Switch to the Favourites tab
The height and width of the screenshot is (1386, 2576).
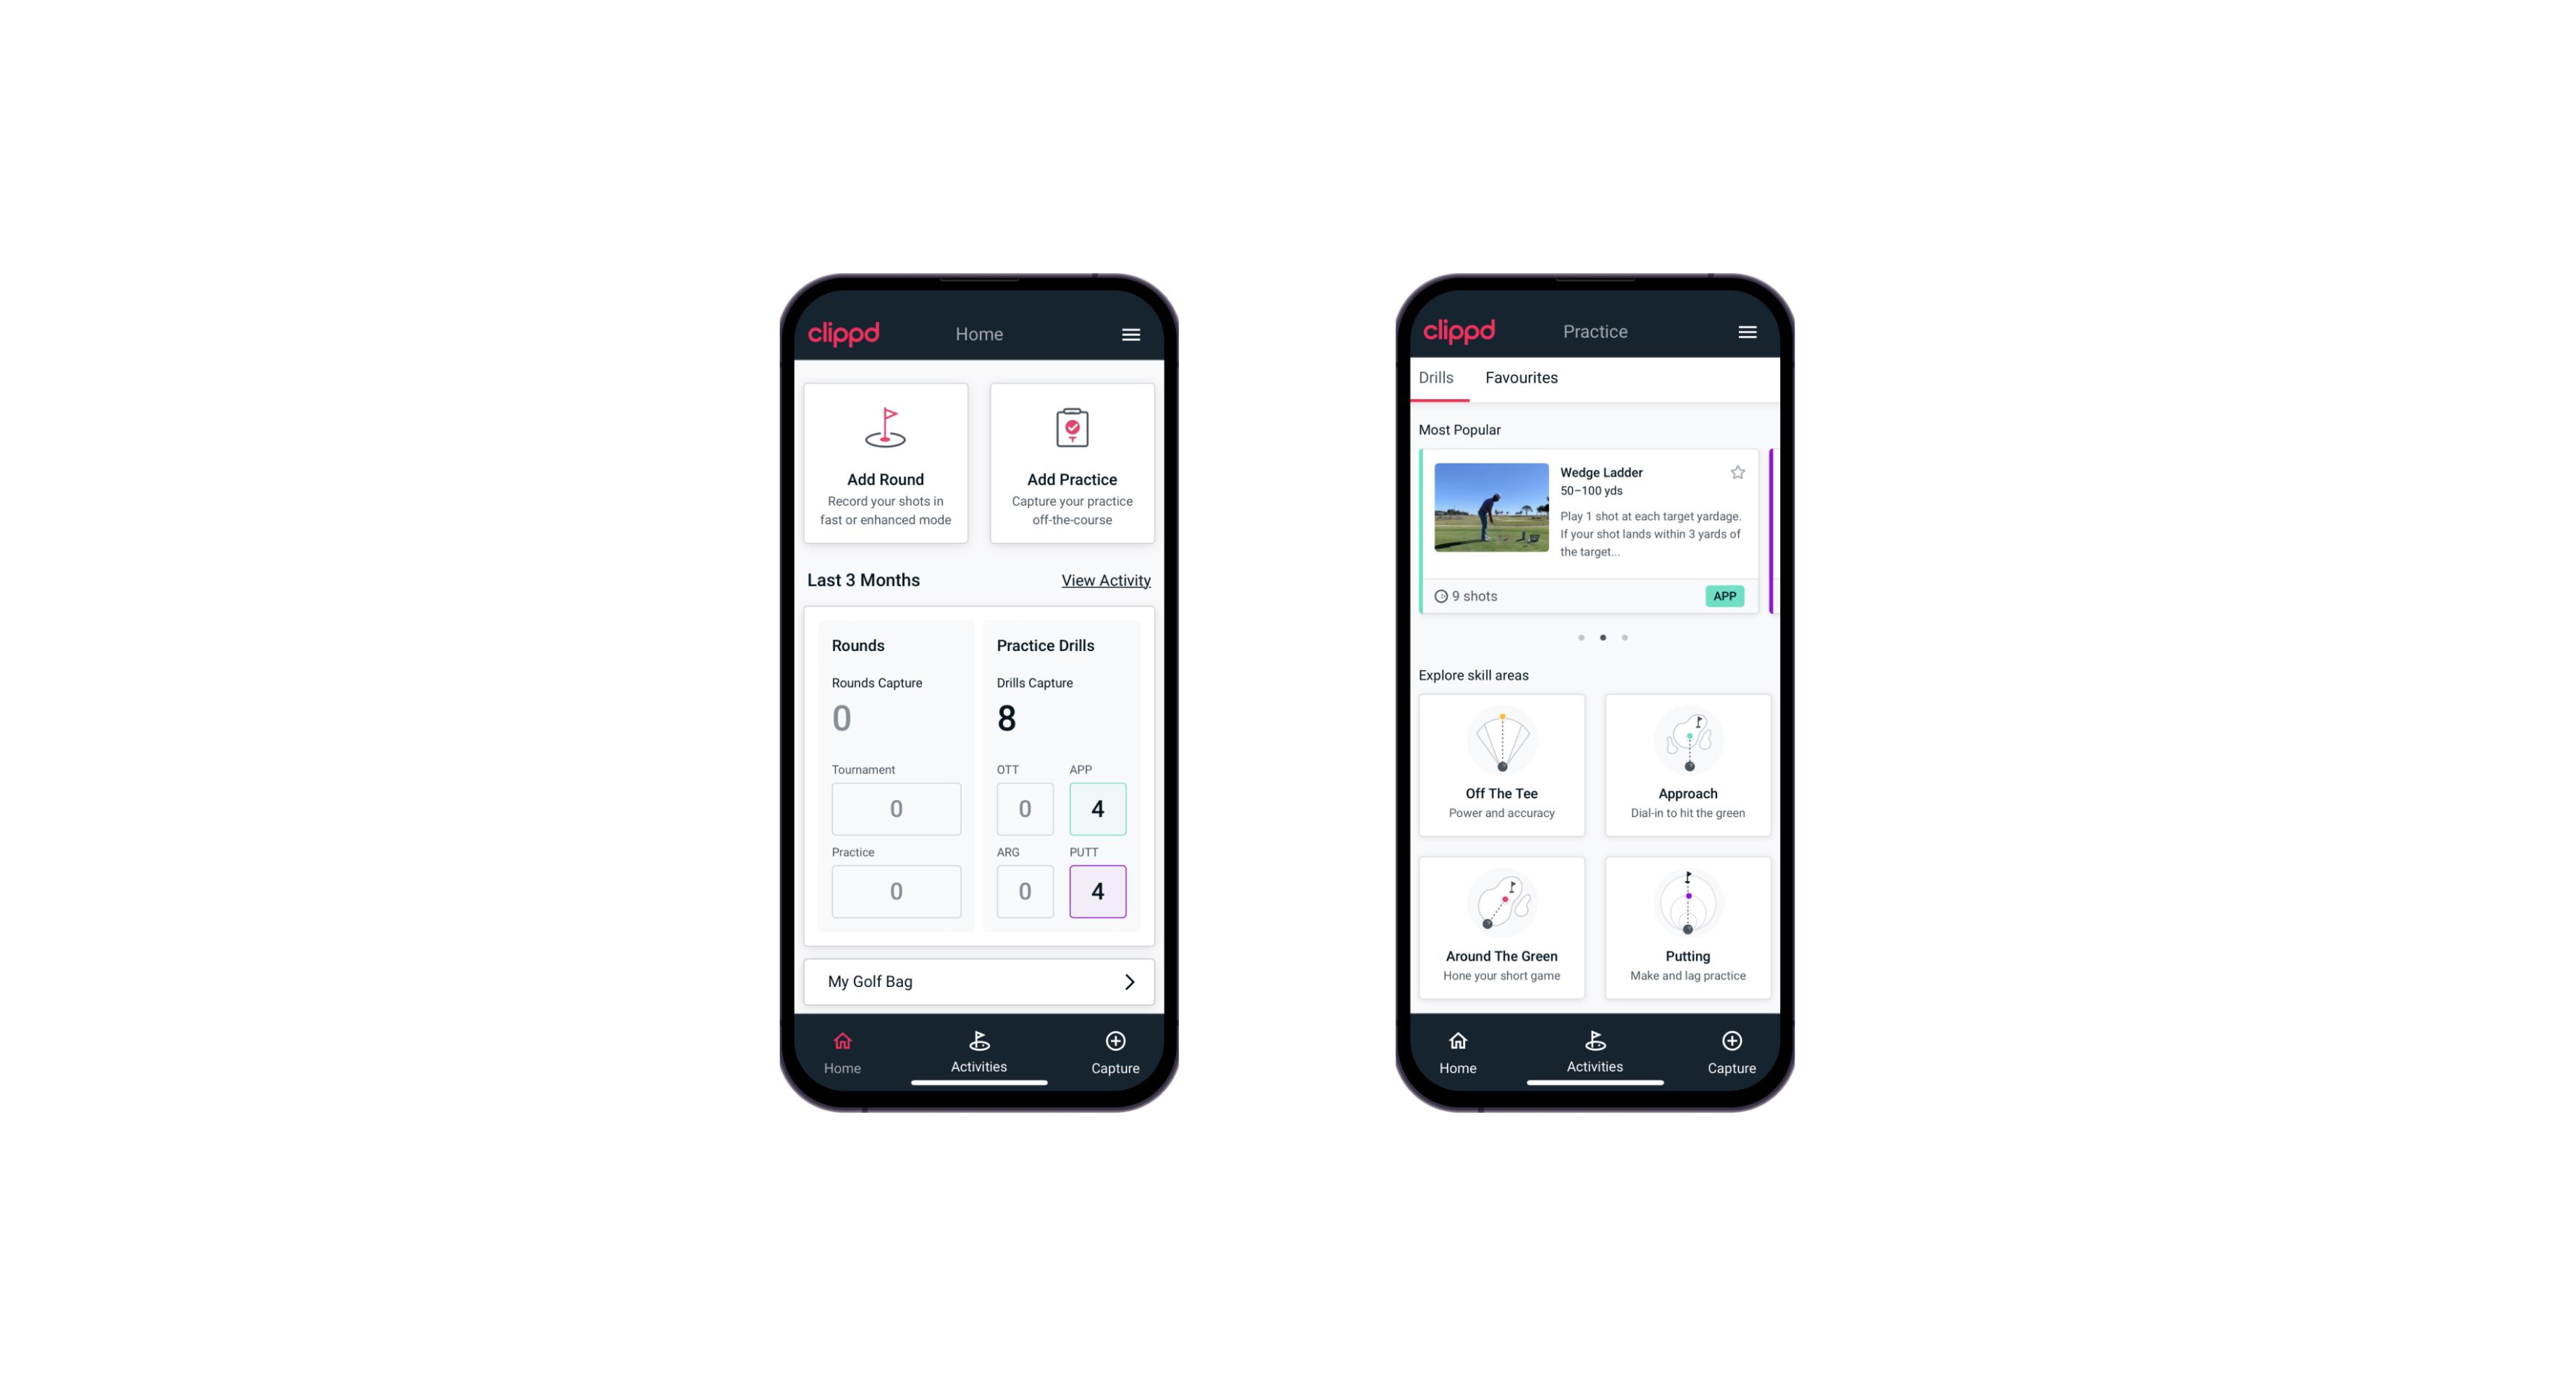(x=1521, y=377)
